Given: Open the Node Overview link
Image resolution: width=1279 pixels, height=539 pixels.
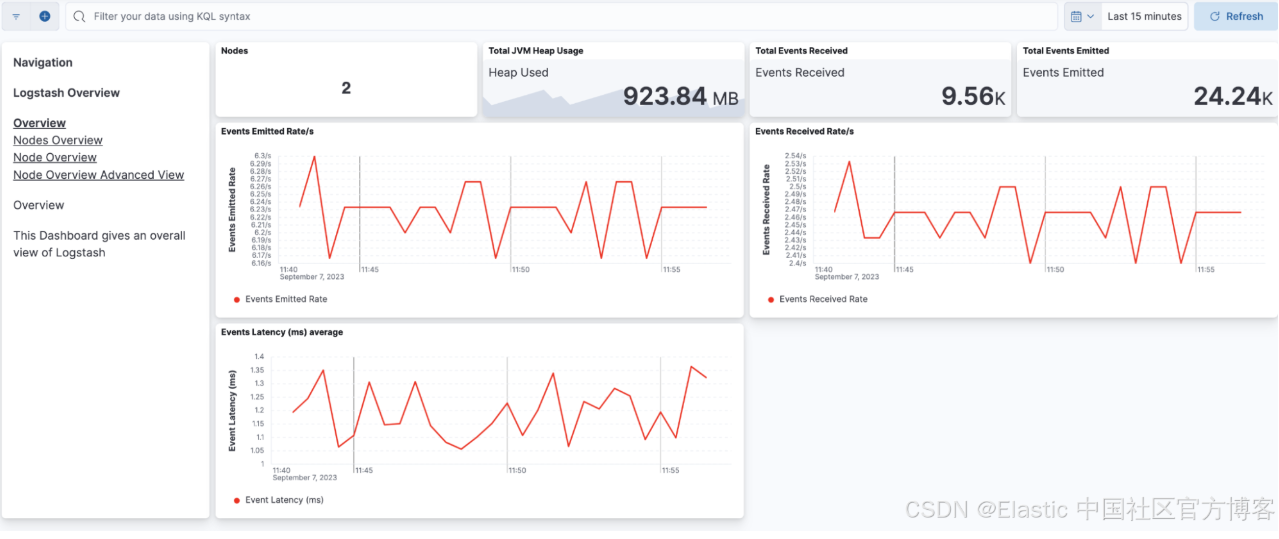Looking at the screenshot, I should click(x=55, y=157).
